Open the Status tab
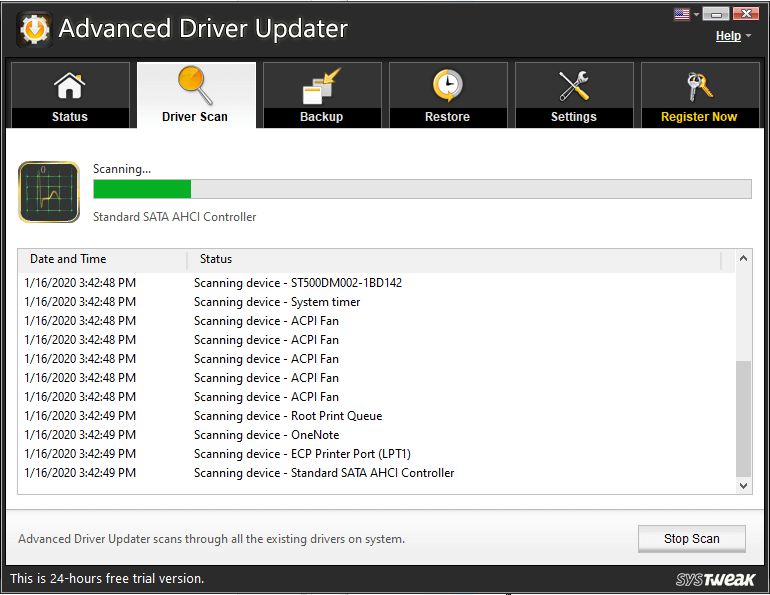 70,95
